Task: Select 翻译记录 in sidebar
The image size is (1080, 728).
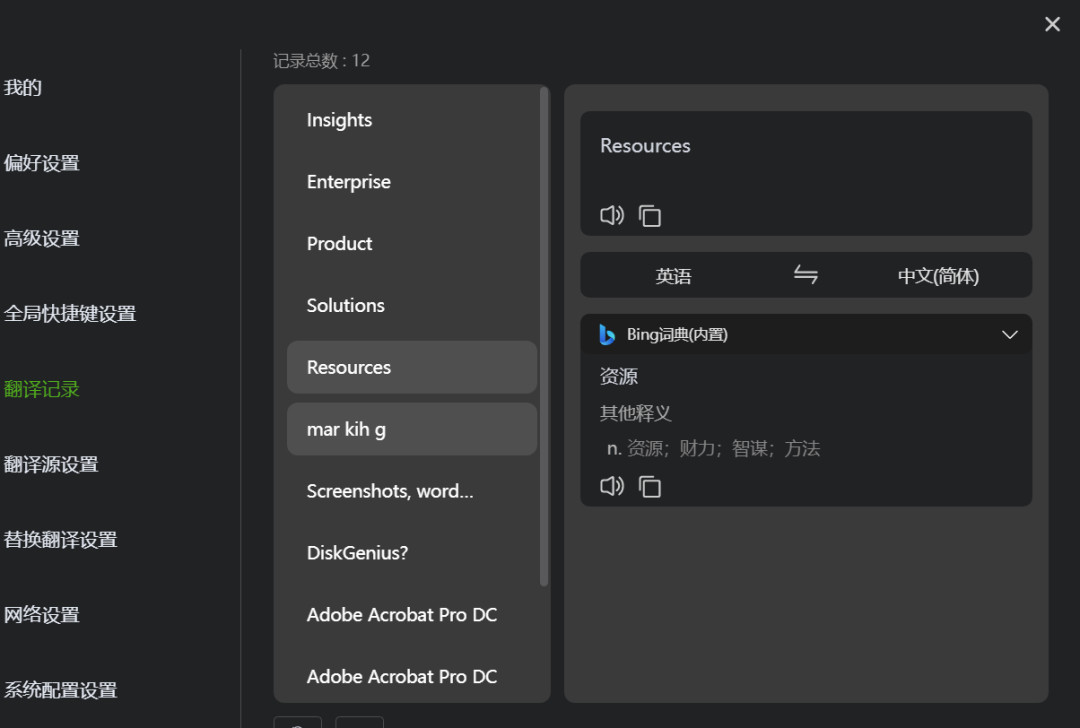Action: [41, 389]
